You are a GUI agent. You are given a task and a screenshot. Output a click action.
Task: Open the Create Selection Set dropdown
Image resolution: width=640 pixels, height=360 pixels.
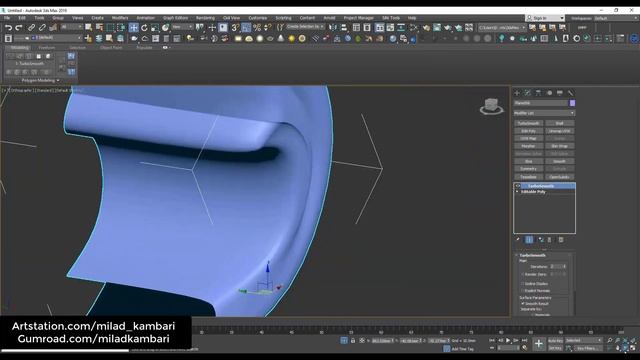(305, 27)
